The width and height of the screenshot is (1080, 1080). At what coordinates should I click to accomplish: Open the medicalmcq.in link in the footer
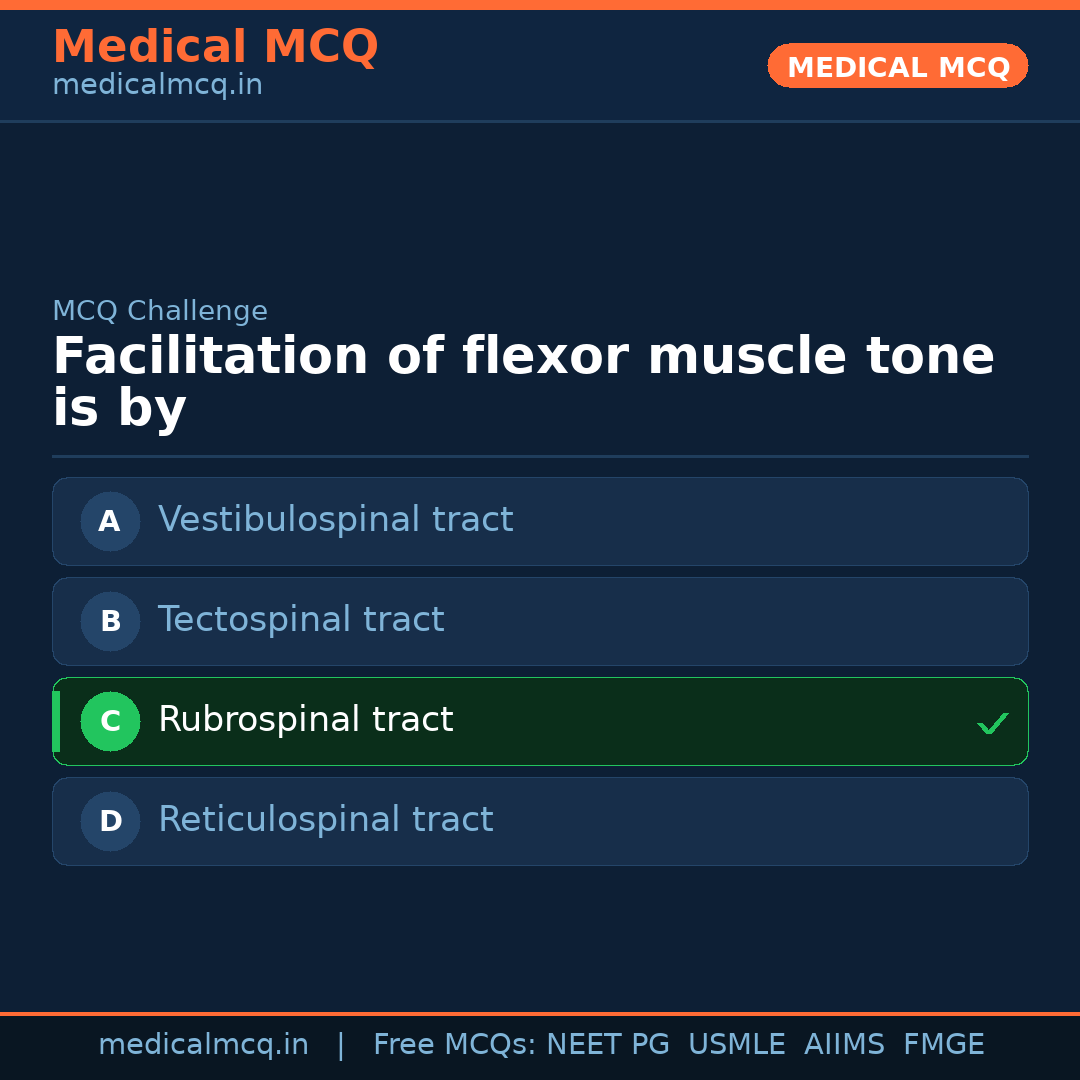[203, 1045]
